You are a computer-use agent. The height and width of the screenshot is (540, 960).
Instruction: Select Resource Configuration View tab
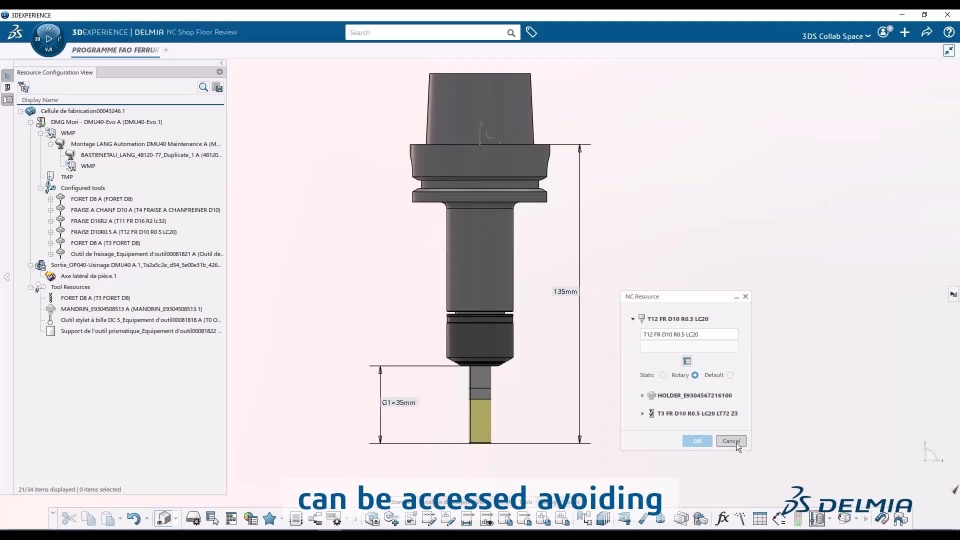coord(55,72)
